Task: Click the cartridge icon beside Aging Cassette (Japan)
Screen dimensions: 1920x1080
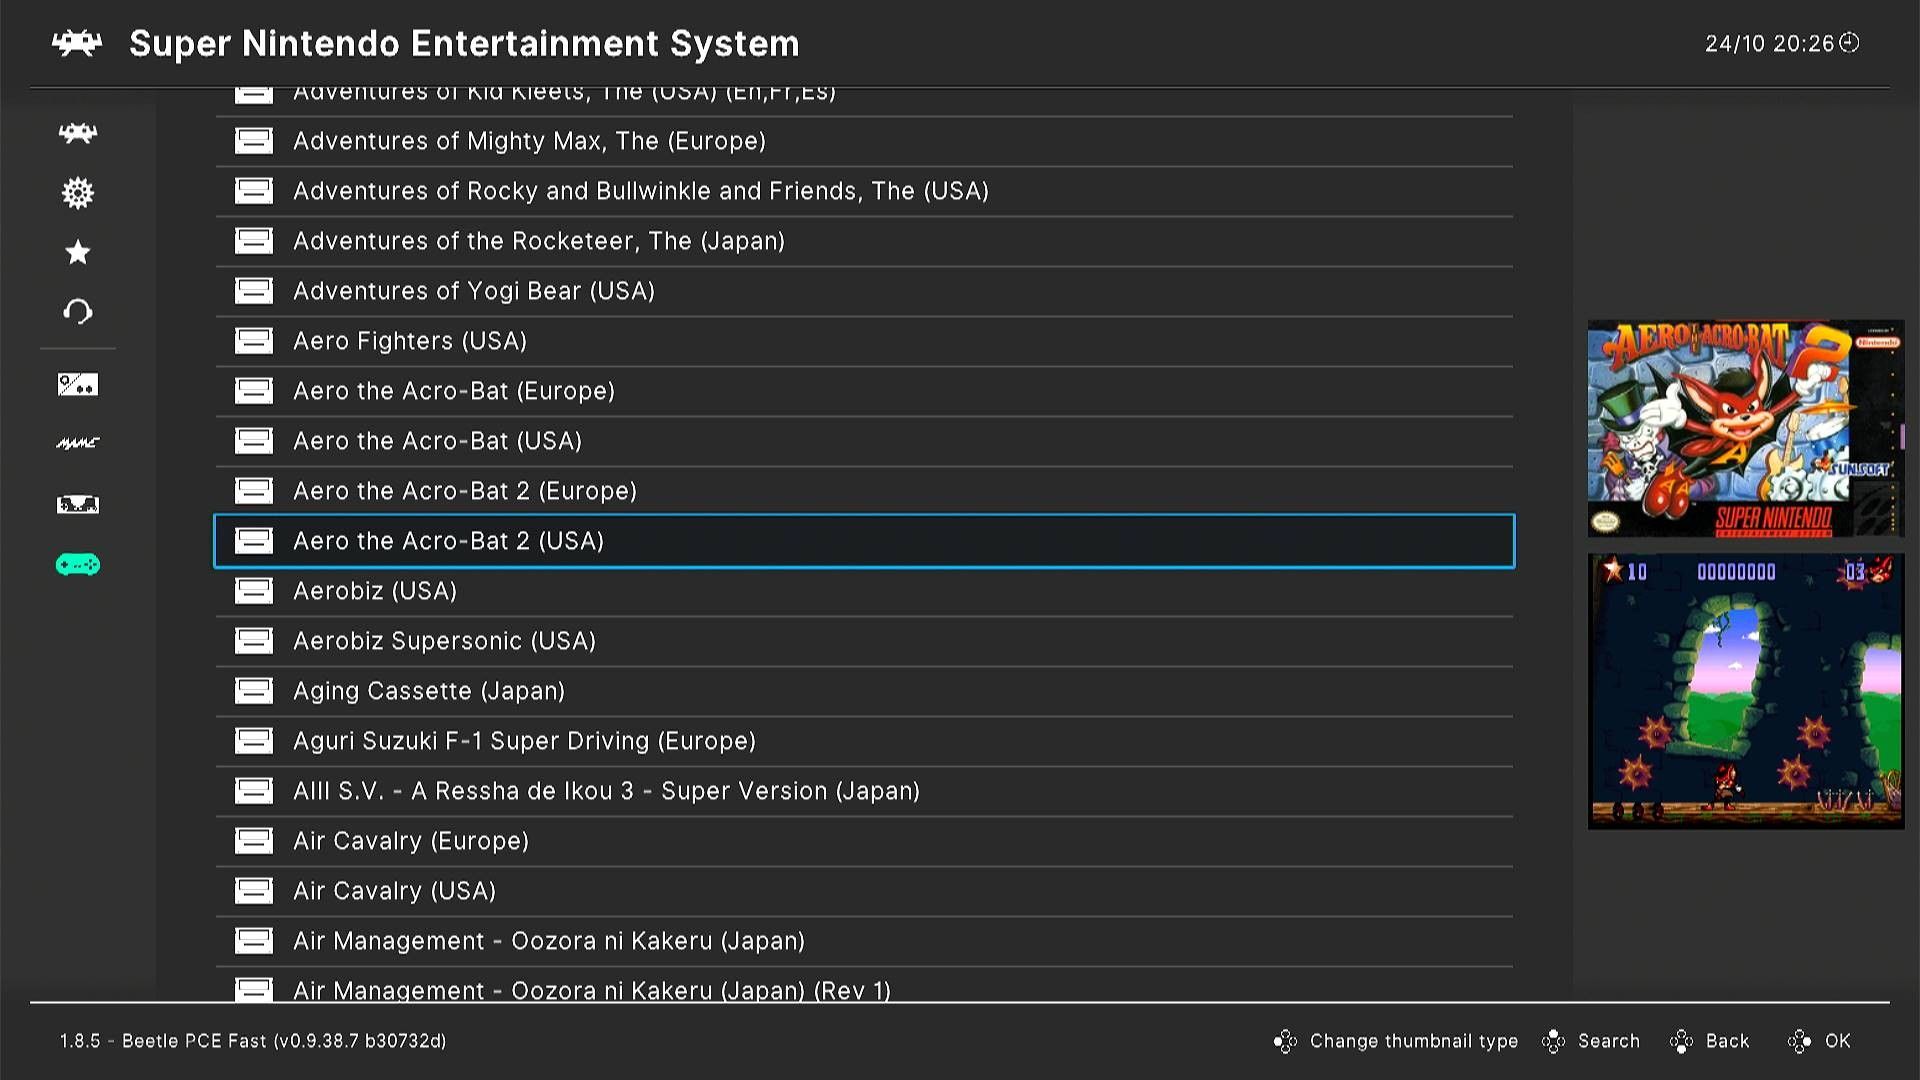Action: point(253,691)
